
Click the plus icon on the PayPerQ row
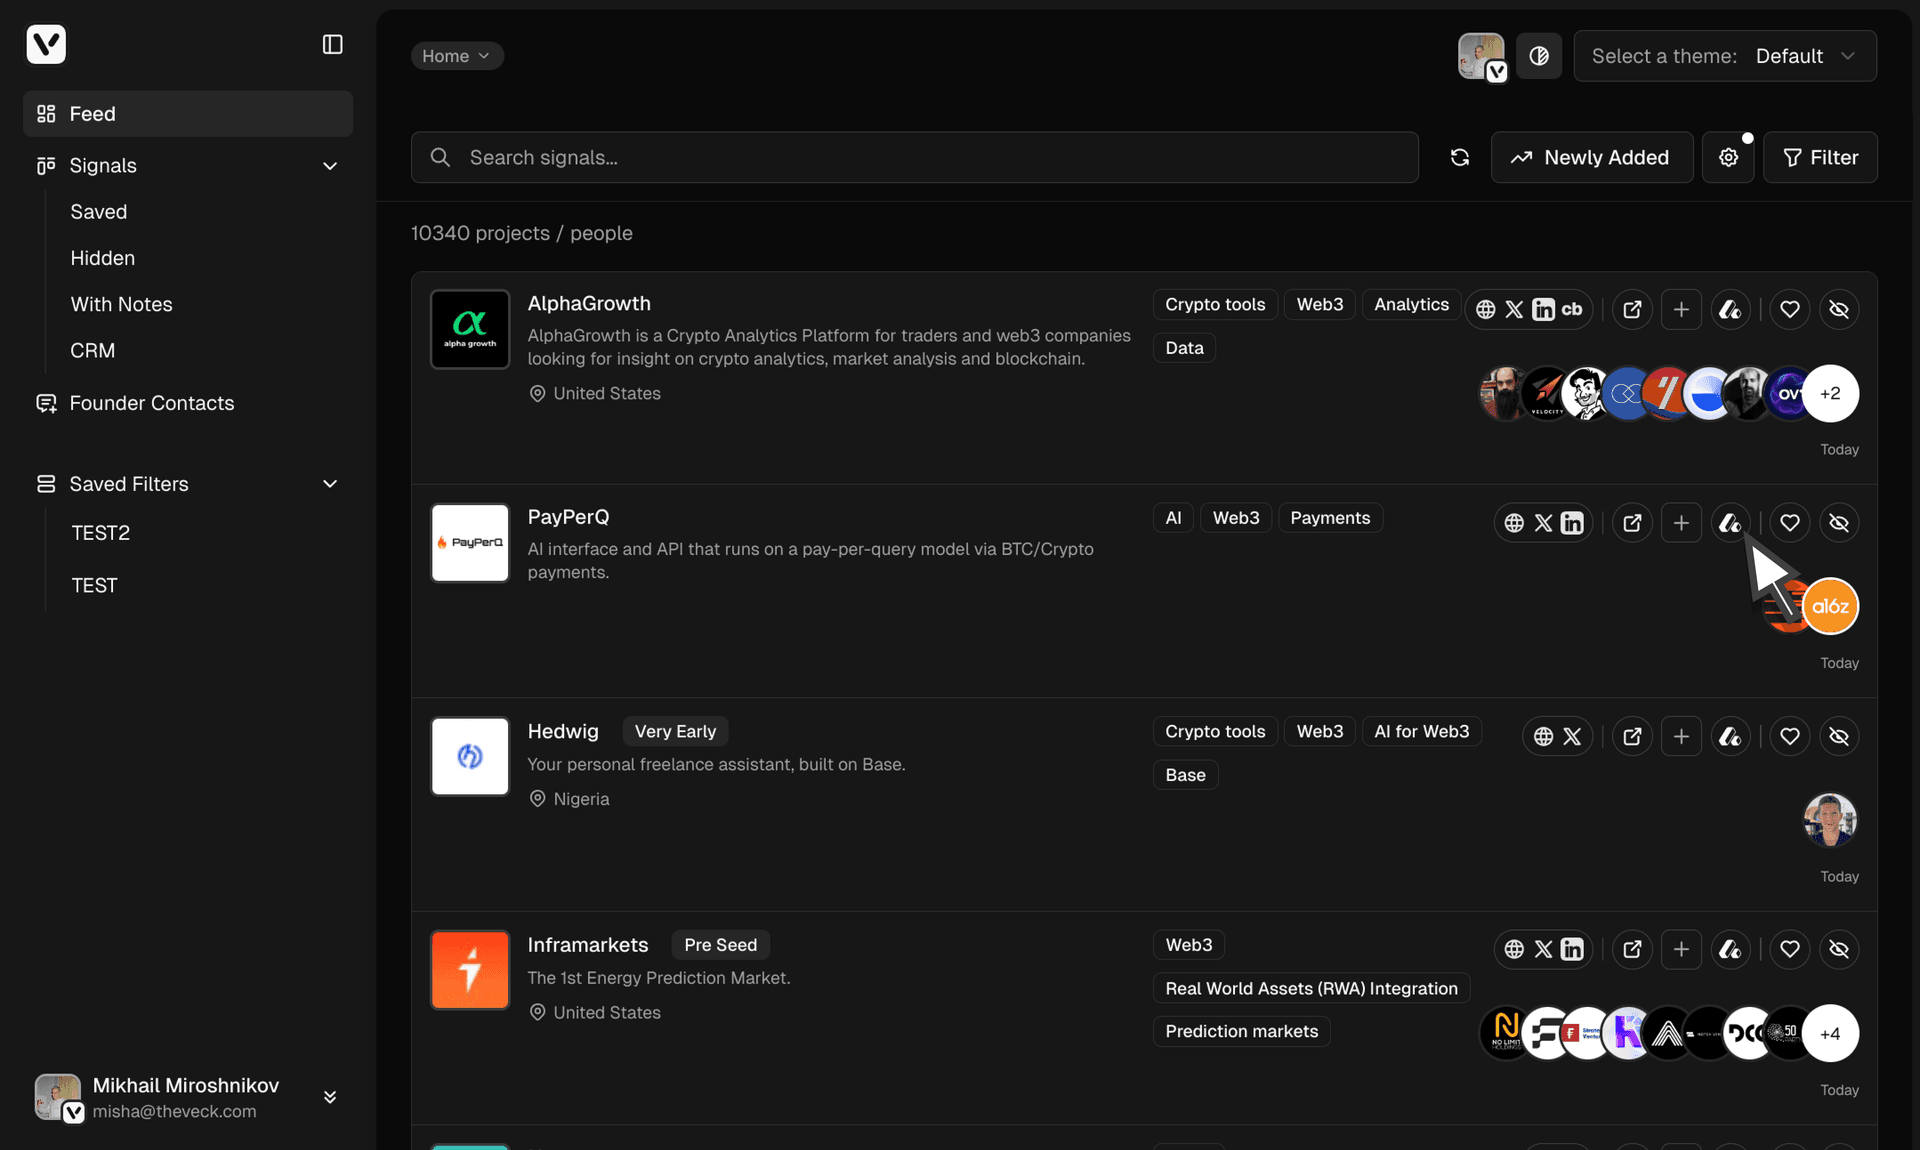[x=1681, y=522]
